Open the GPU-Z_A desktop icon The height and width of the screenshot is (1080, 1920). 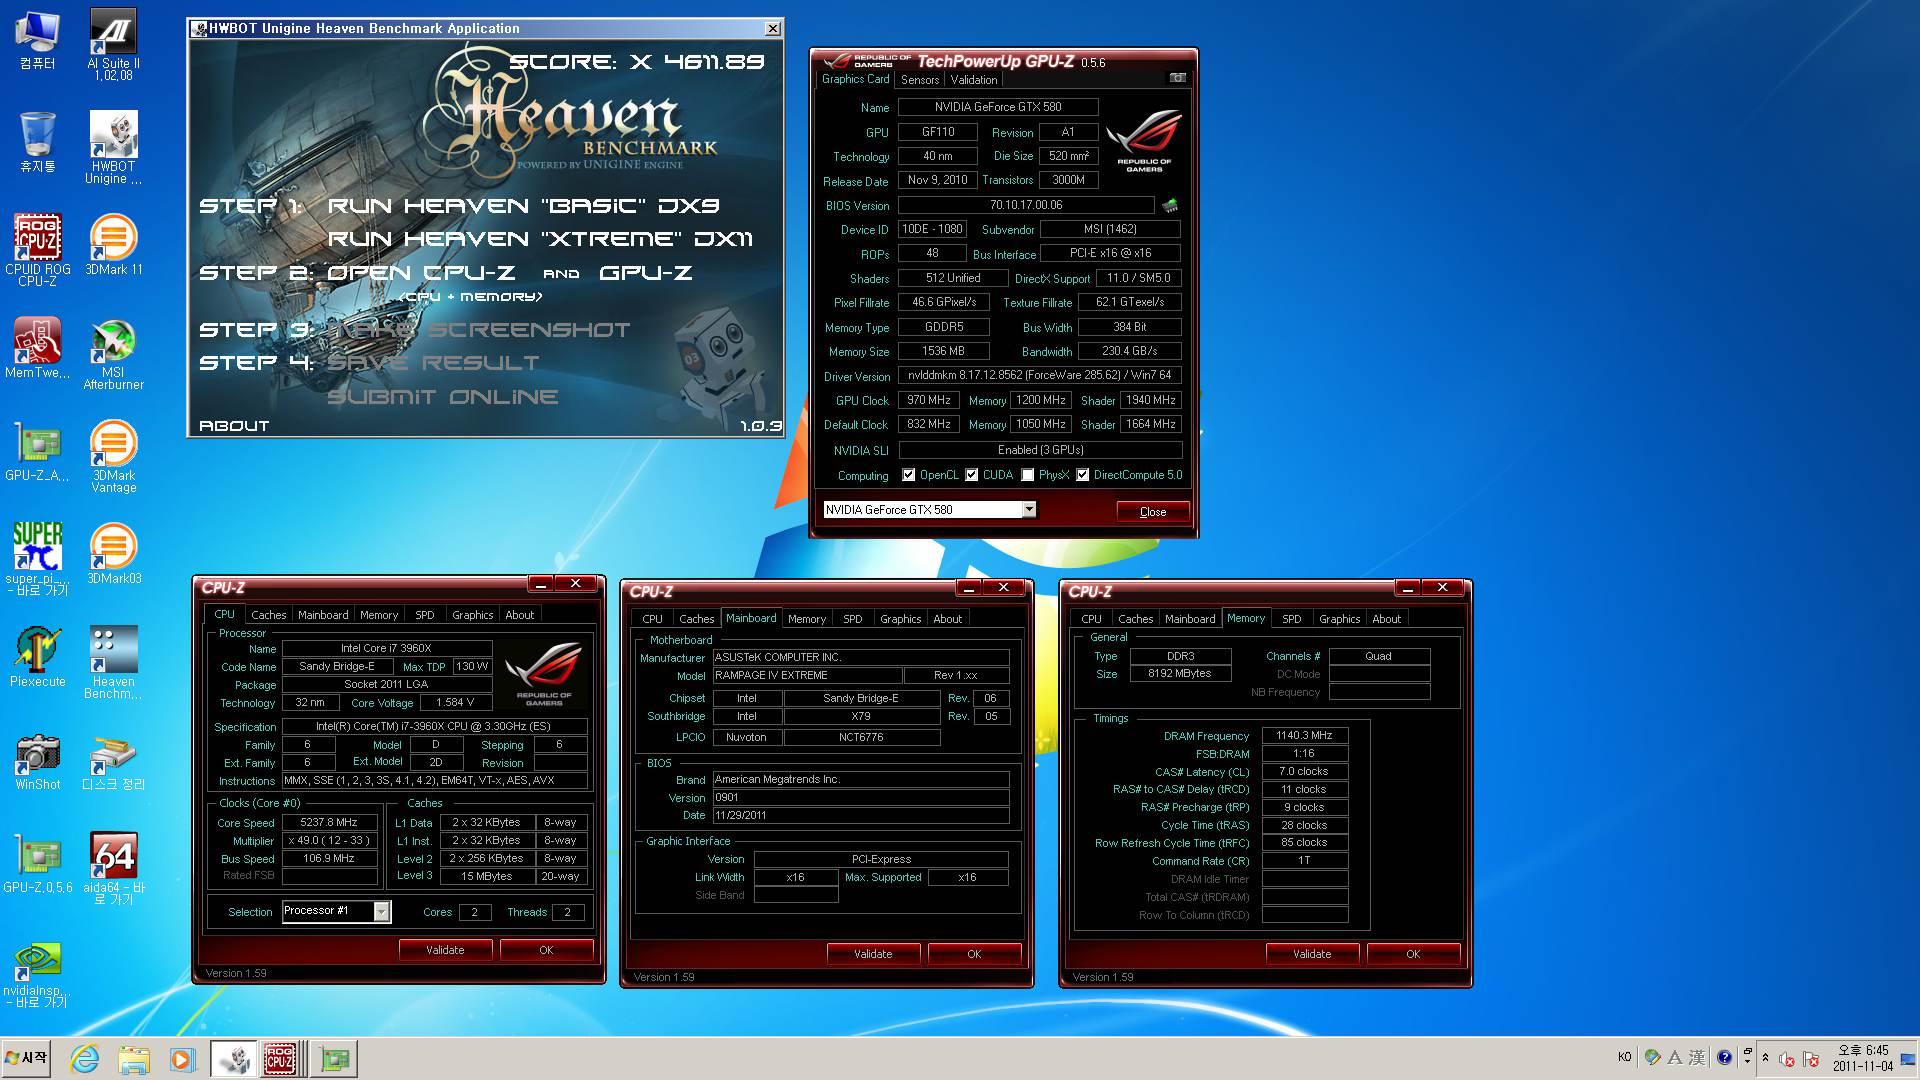click(x=37, y=451)
